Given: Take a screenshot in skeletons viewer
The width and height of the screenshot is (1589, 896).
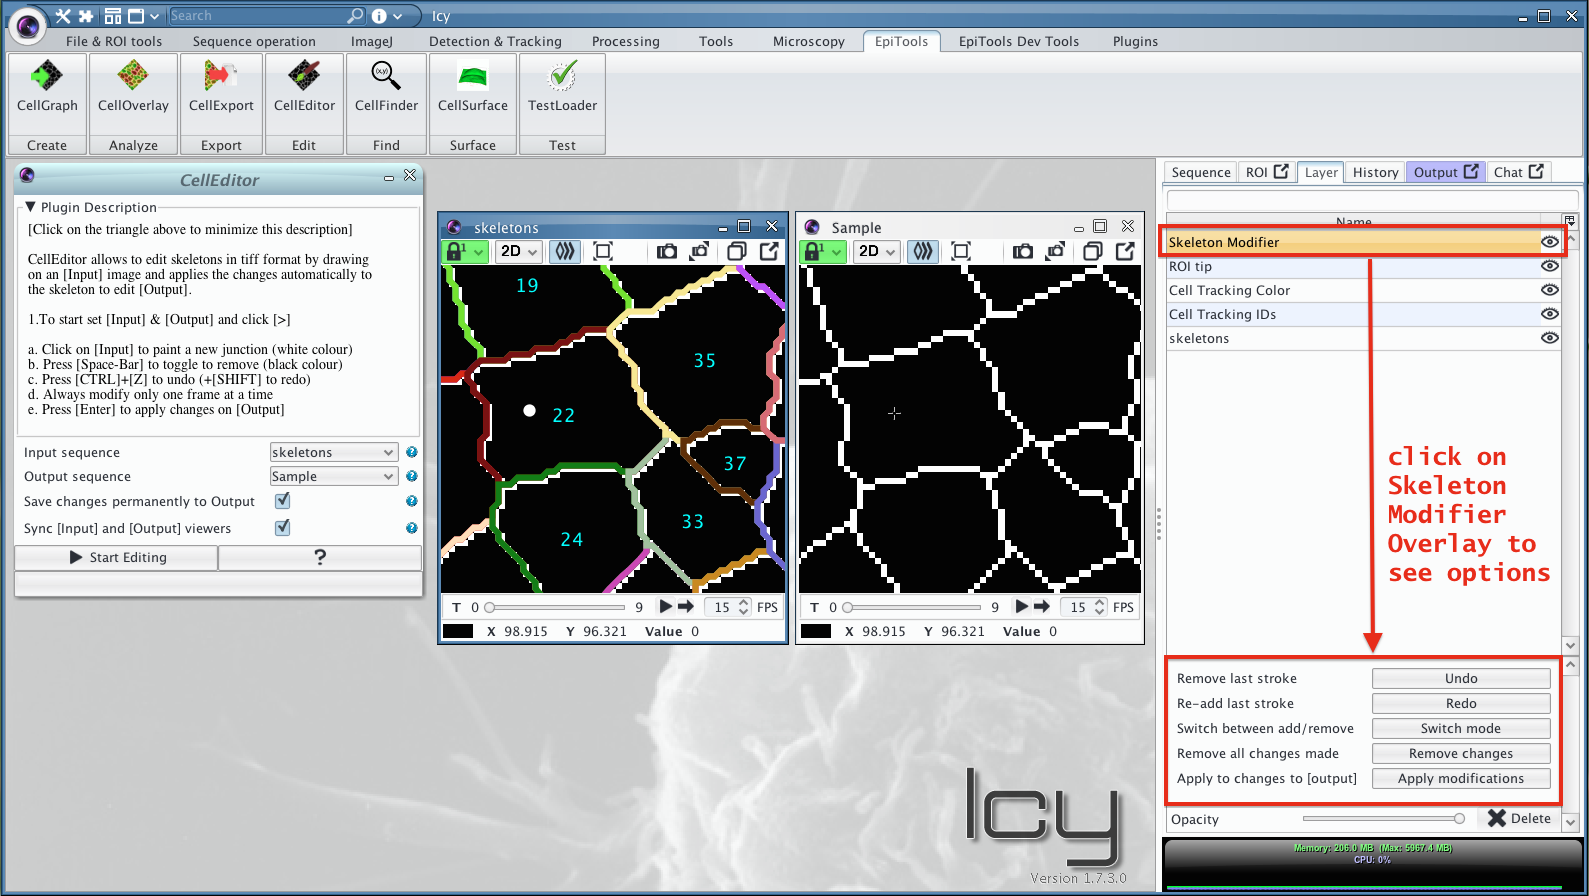Looking at the screenshot, I should (667, 251).
